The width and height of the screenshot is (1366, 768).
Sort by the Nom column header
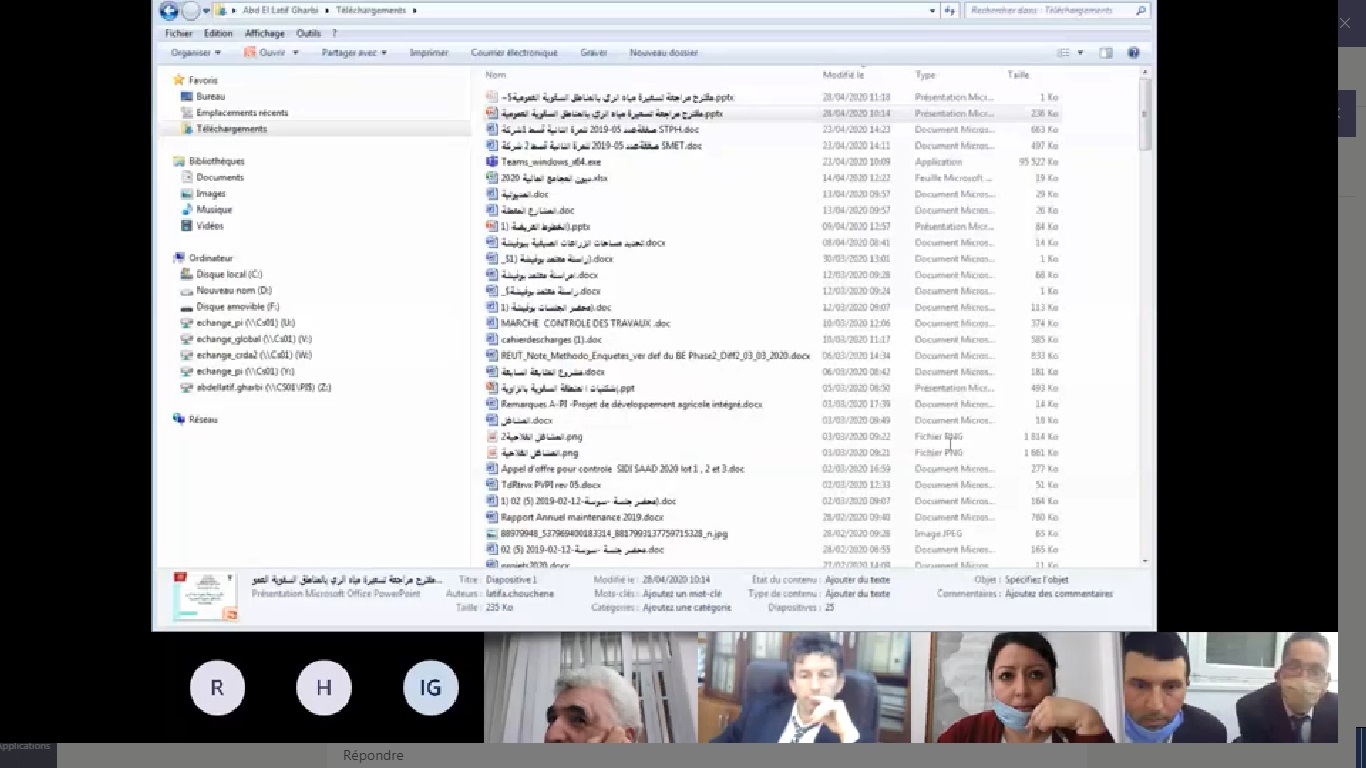tap(496, 75)
